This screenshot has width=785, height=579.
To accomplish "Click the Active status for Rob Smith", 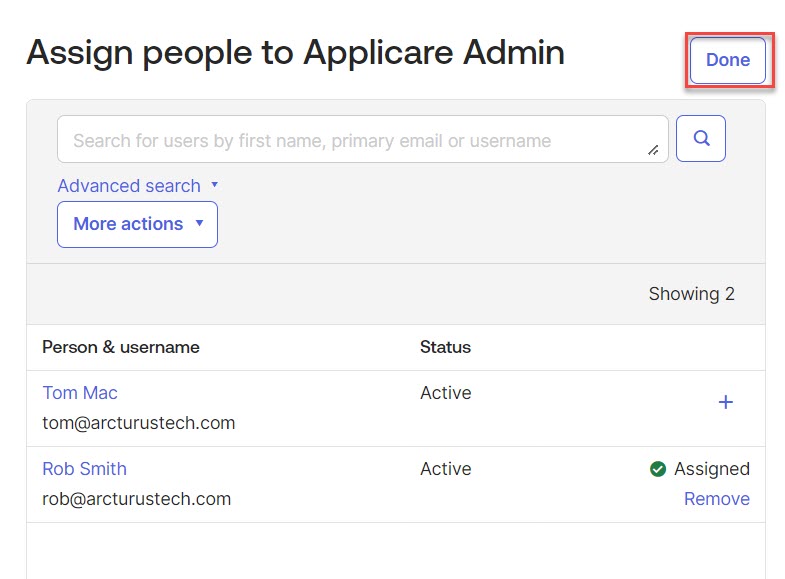I will 445,469.
